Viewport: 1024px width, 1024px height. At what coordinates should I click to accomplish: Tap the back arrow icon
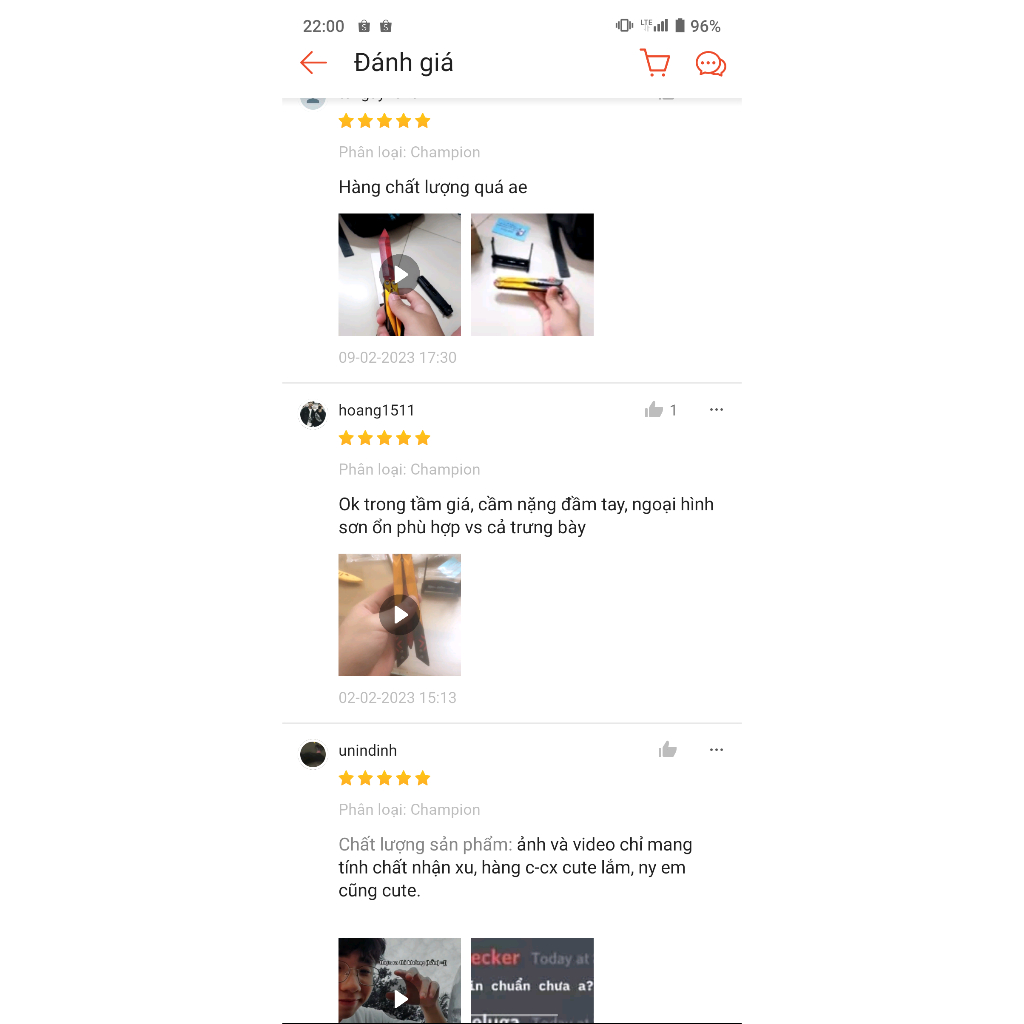point(313,63)
